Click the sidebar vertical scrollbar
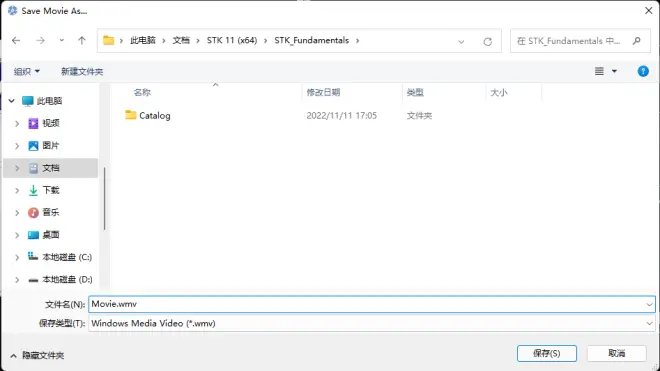The image size is (660, 371). [104, 198]
